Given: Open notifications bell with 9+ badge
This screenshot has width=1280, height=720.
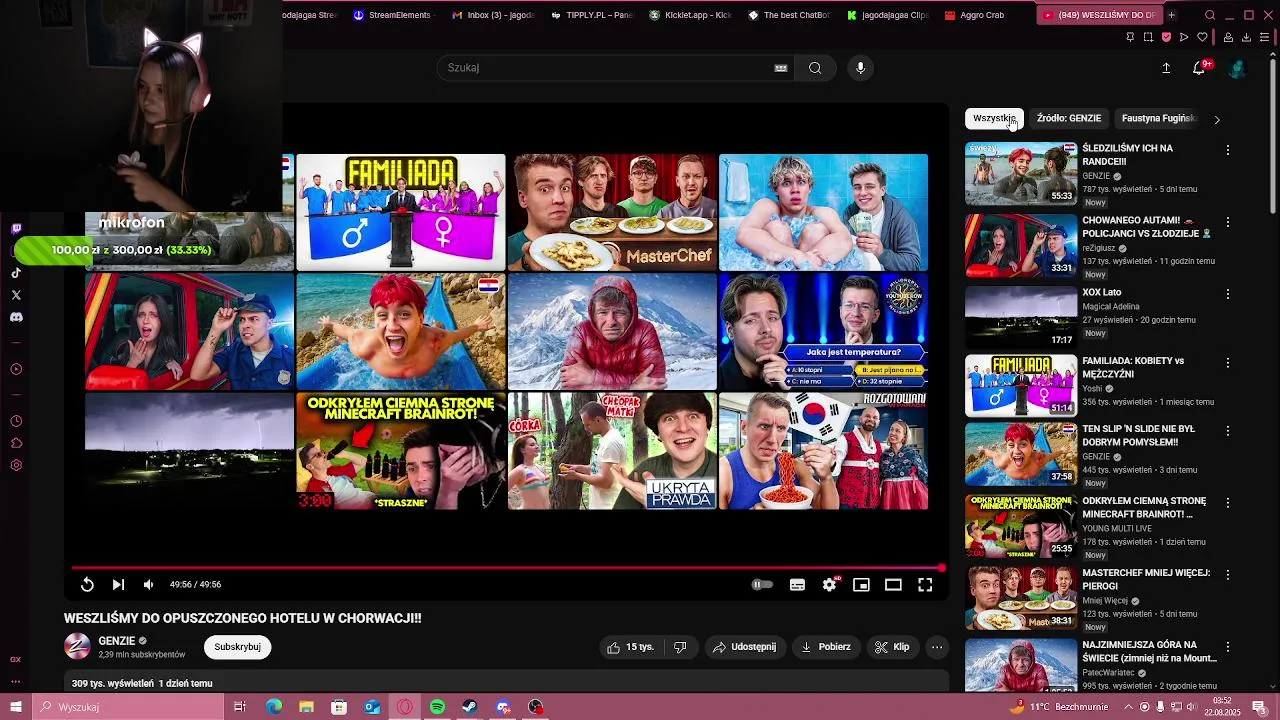Looking at the screenshot, I should point(1200,68).
